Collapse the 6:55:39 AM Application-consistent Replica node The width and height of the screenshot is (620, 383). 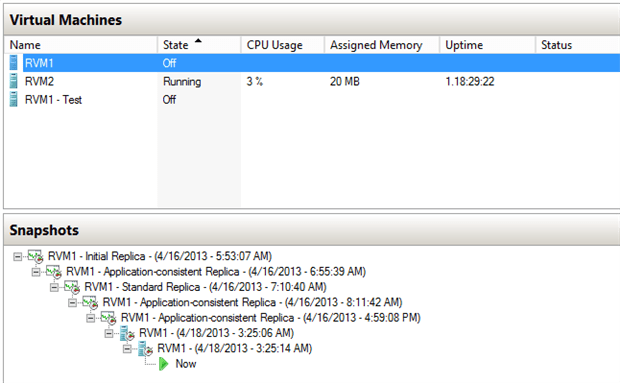coord(36,272)
